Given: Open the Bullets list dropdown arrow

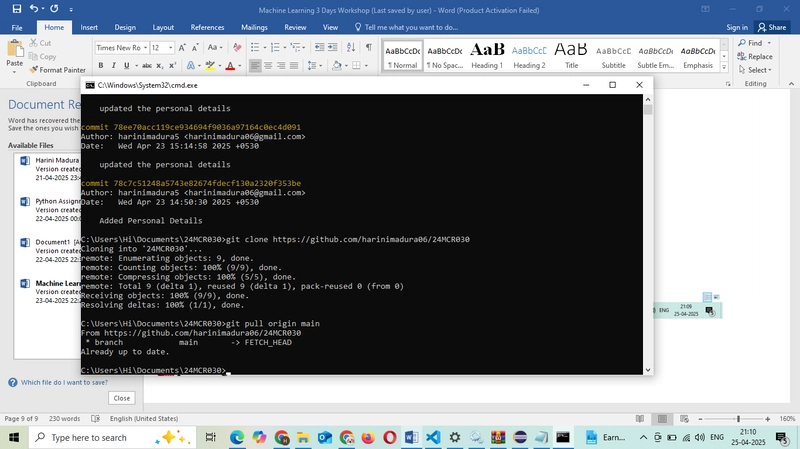Looking at the screenshot, I should [x=265, y=47].
